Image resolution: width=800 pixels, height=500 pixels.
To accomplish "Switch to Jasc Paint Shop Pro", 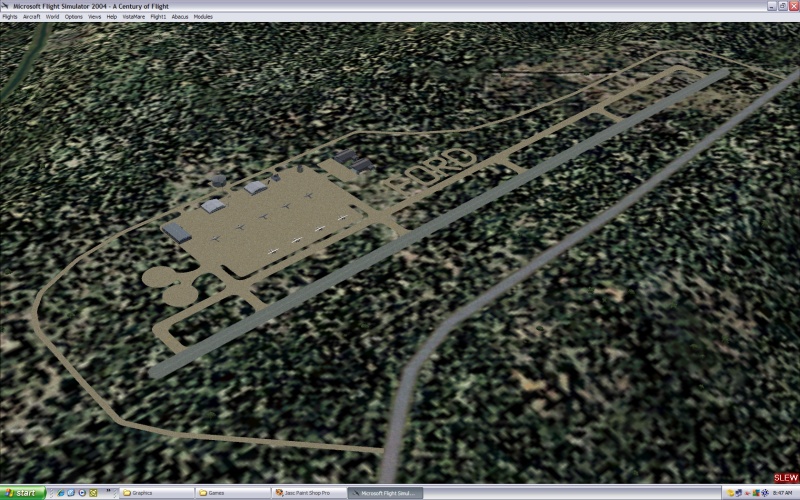I will click(308, 493).
